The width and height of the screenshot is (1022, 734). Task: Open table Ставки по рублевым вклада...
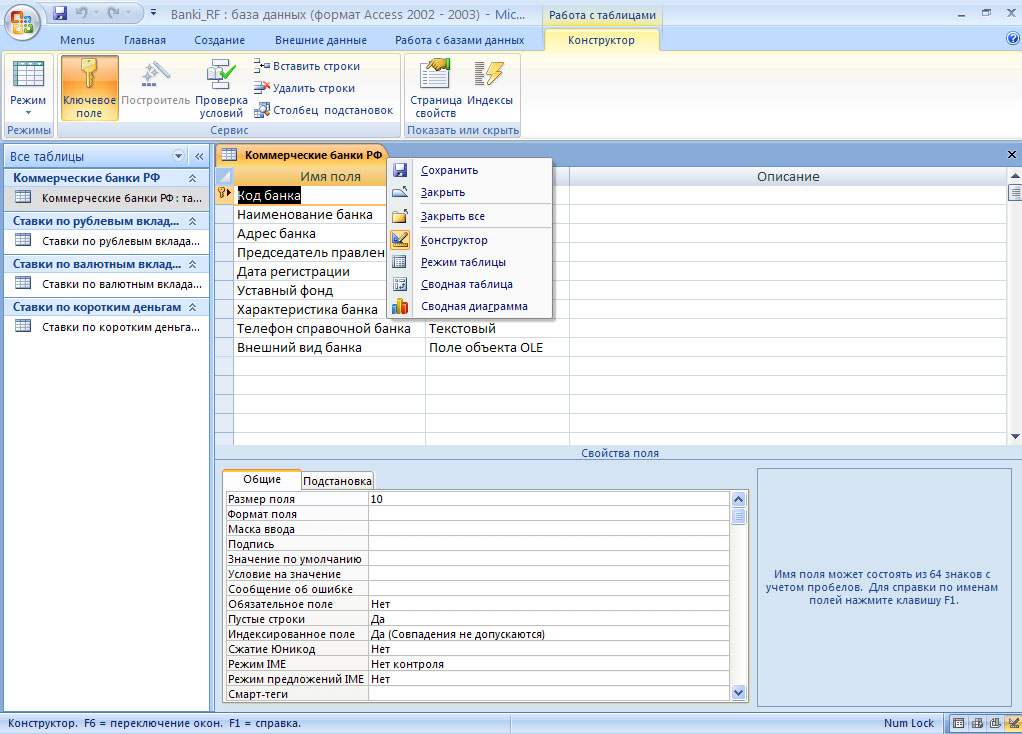point(108,241)
